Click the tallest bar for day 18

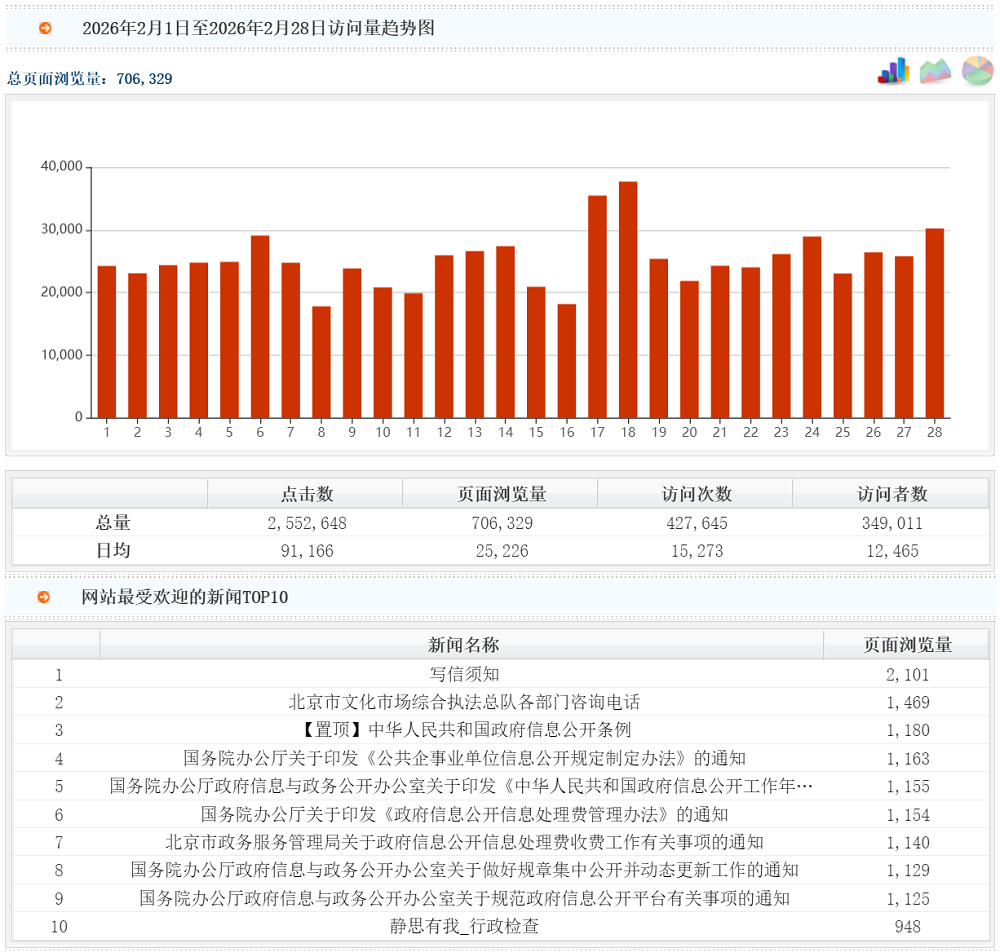click(628, 300)
